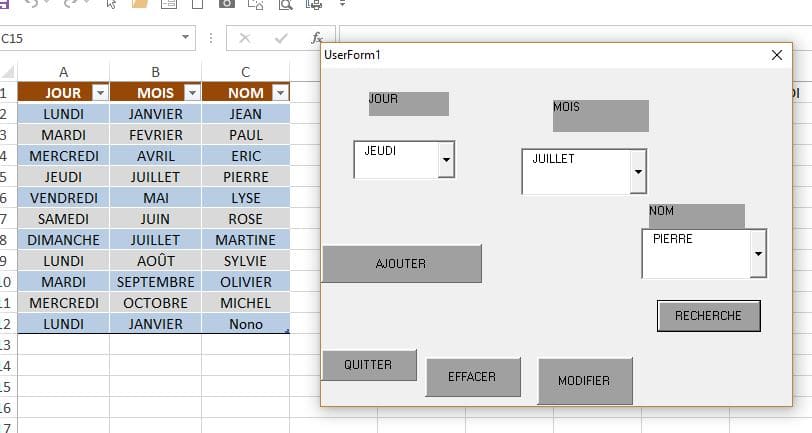Open the MOIS column filter dropdown
Viewport: 812px width, 433px height.
192,93
